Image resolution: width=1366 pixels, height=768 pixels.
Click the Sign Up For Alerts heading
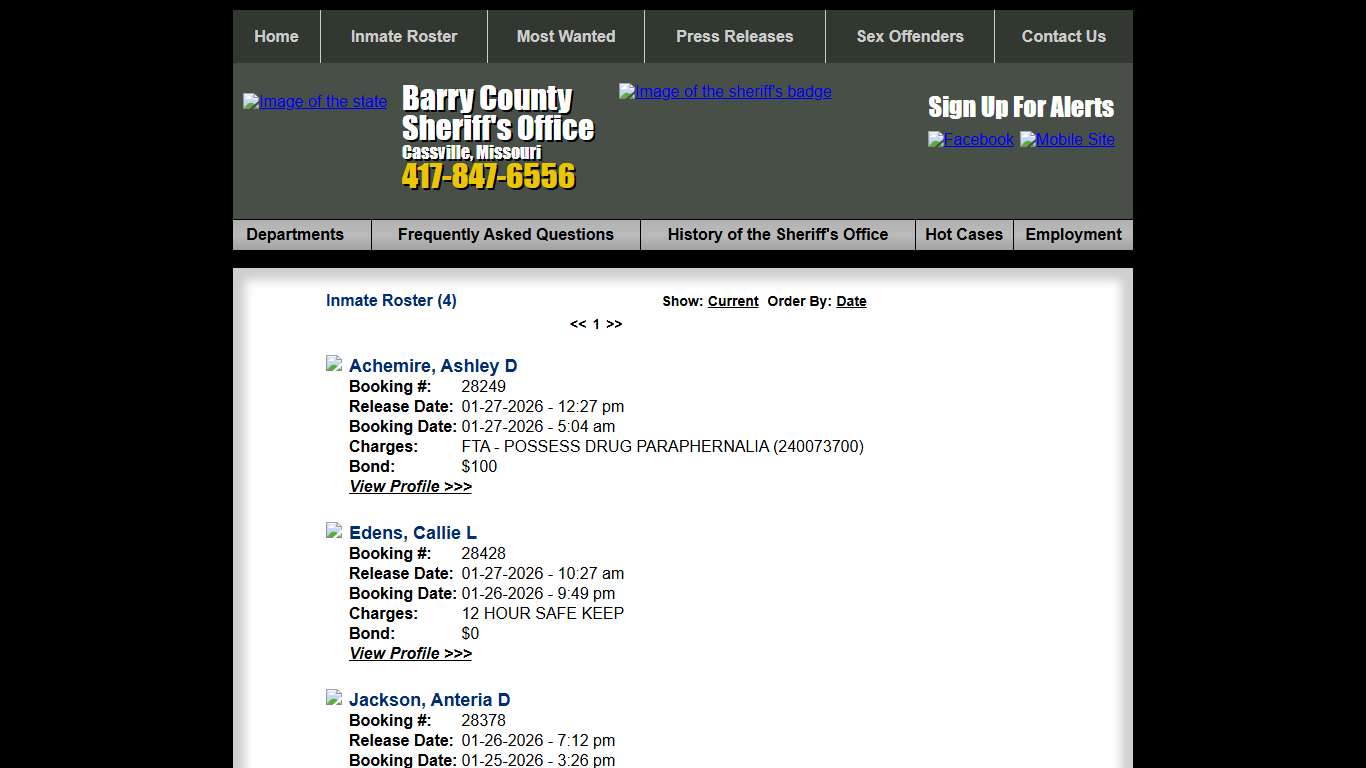tap(1021, 107)
